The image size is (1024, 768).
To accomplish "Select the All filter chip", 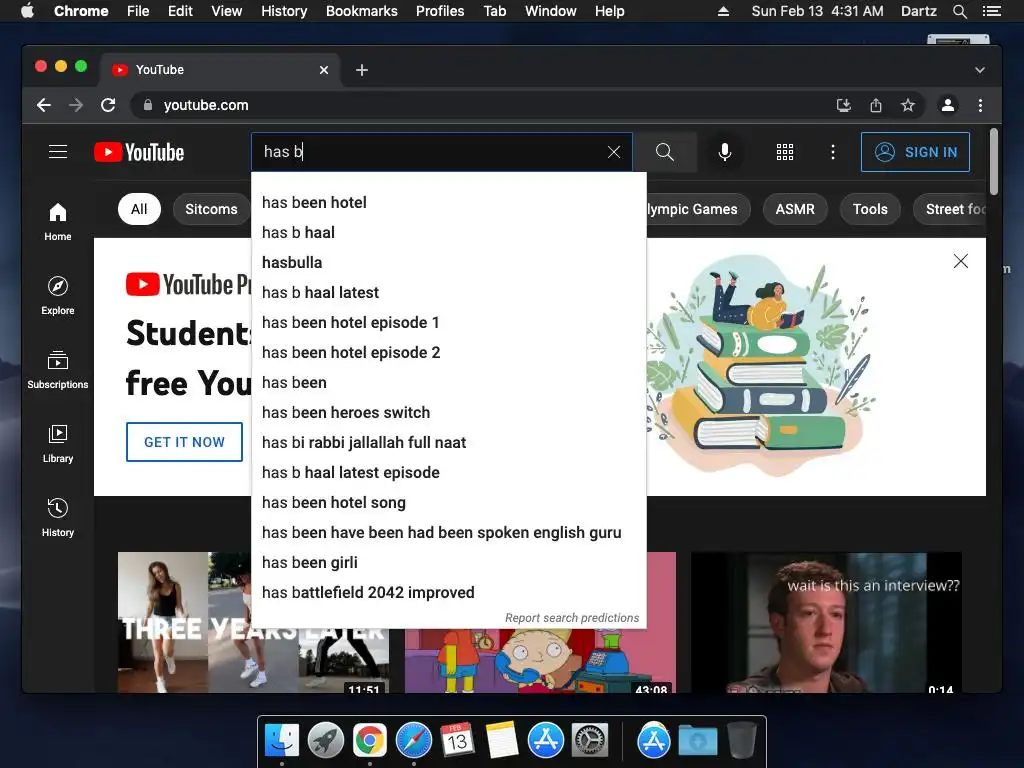I will [139, 209].
